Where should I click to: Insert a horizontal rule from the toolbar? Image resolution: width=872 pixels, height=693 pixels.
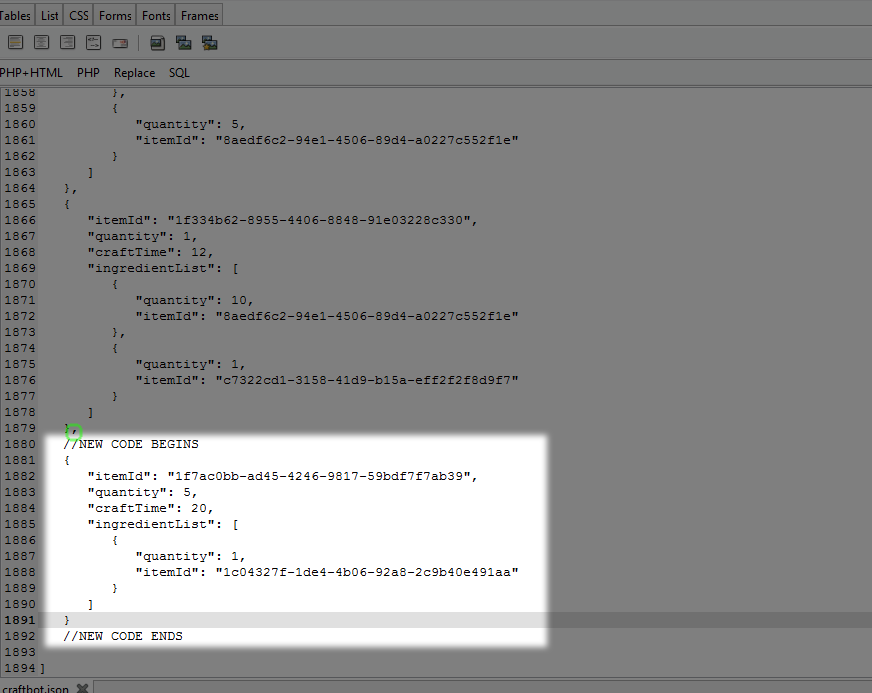tap(16, 42)
